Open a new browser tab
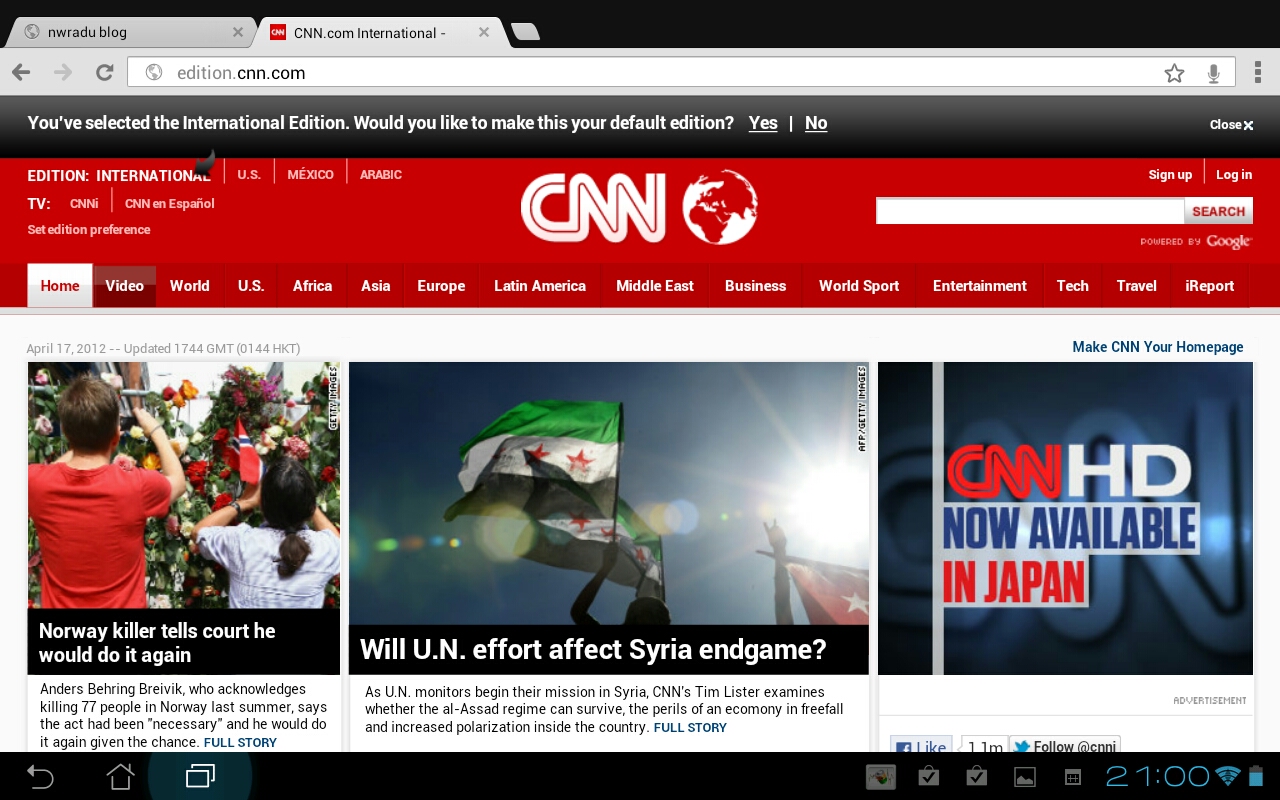The width and height of the screenshot is (1280, 800). [x=525, y=32]
